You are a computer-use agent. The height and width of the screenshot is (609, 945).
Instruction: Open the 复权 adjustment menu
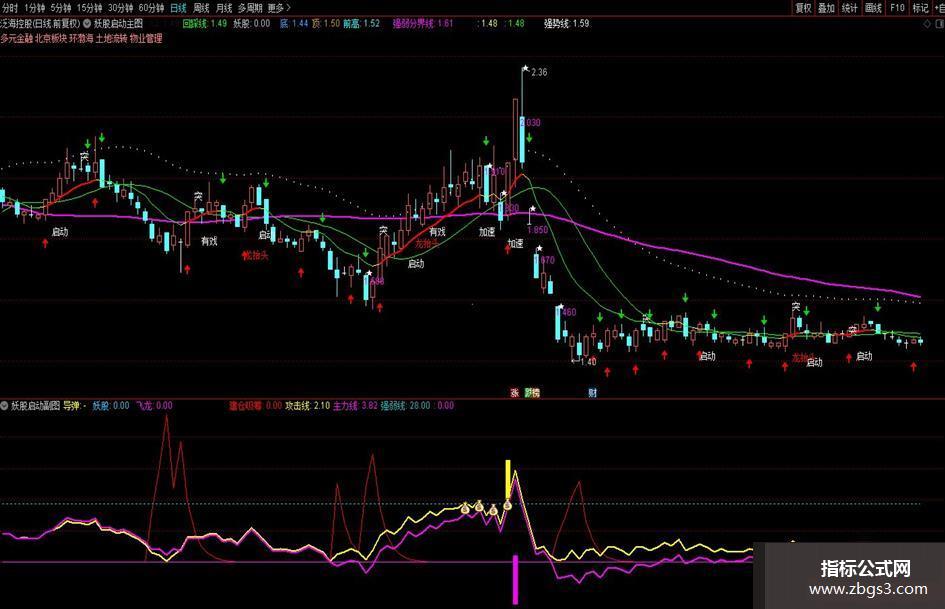[x=803, y=8]
